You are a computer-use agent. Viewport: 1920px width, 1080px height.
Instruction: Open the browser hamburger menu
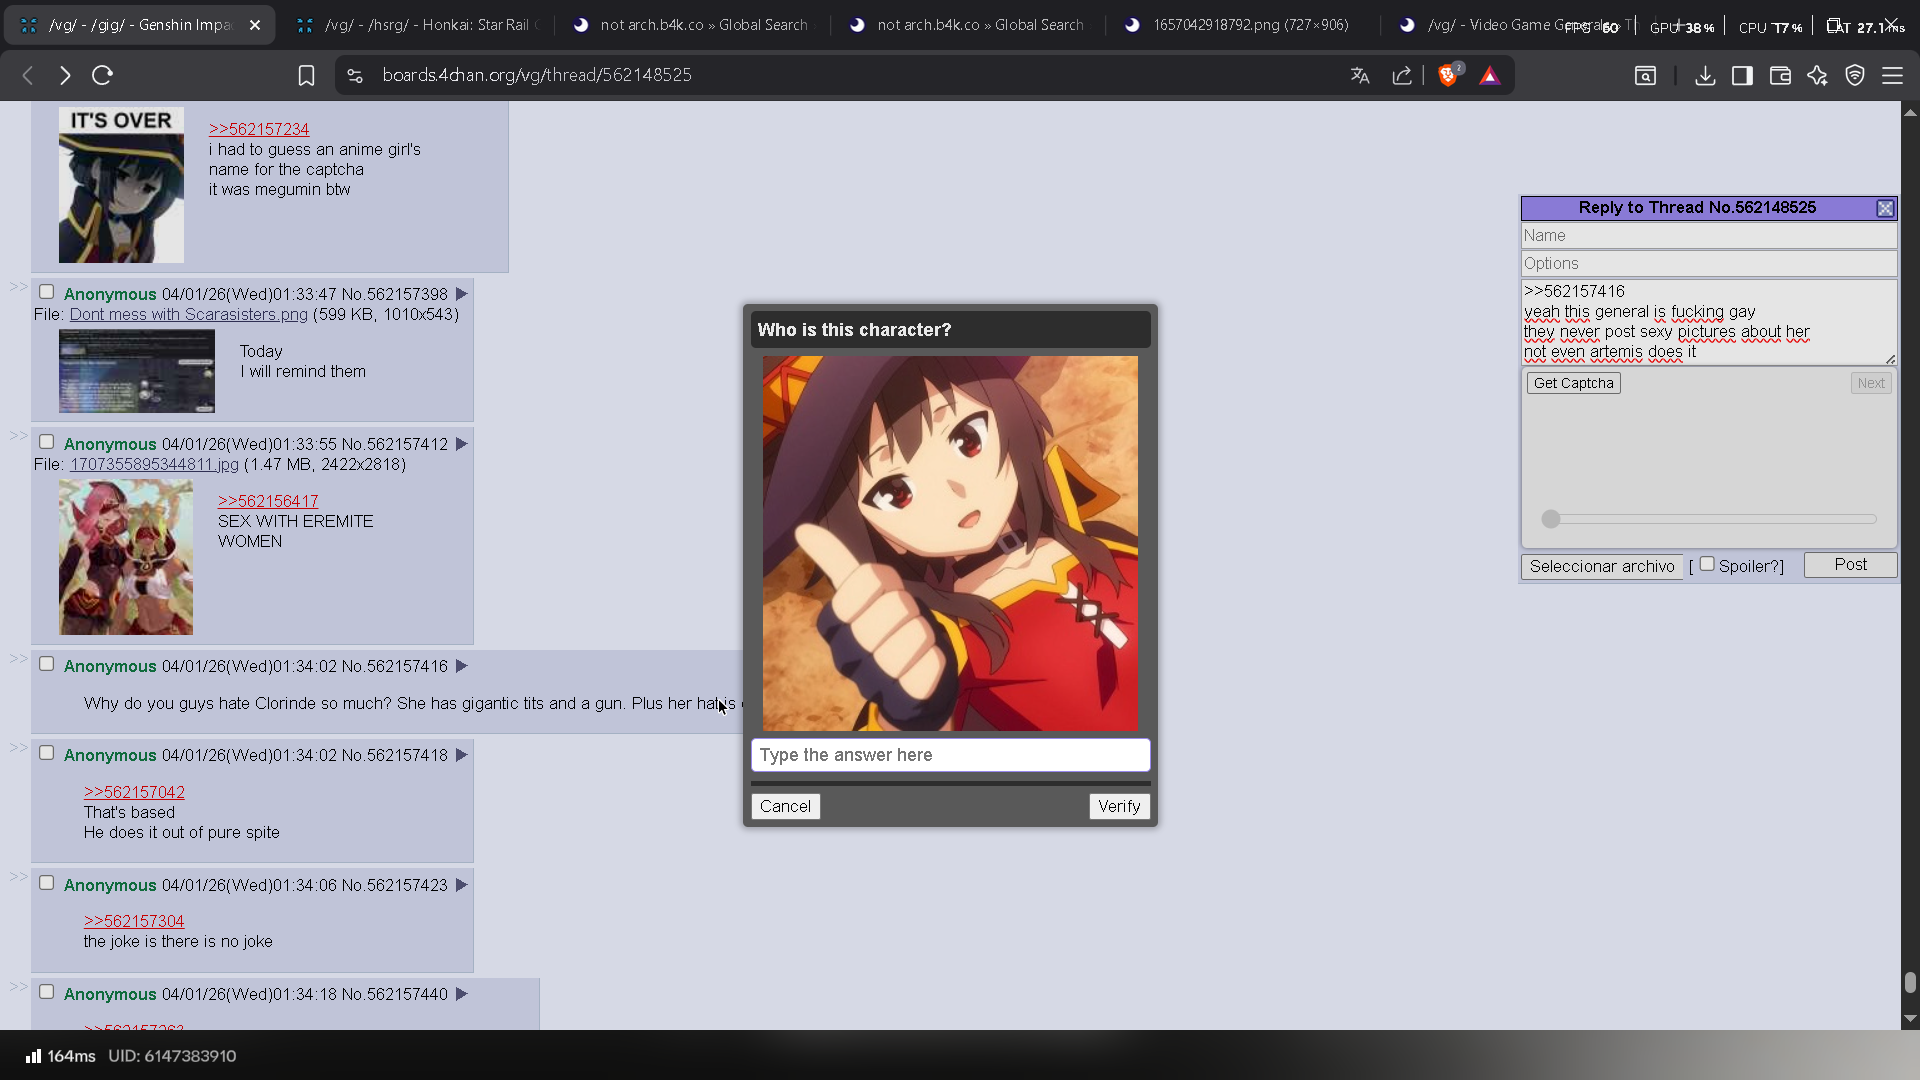coord(1892,75)
